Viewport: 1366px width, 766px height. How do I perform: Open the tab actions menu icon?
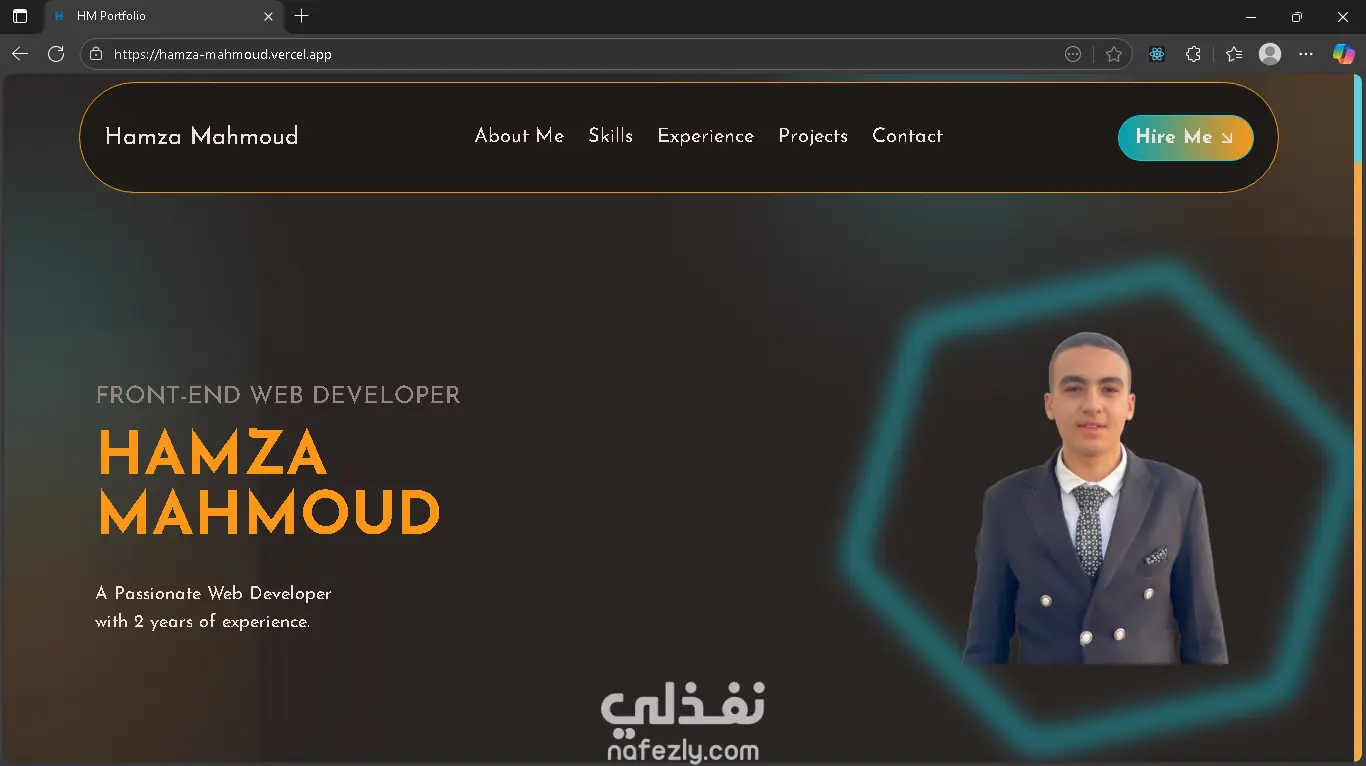pos(20,16)
